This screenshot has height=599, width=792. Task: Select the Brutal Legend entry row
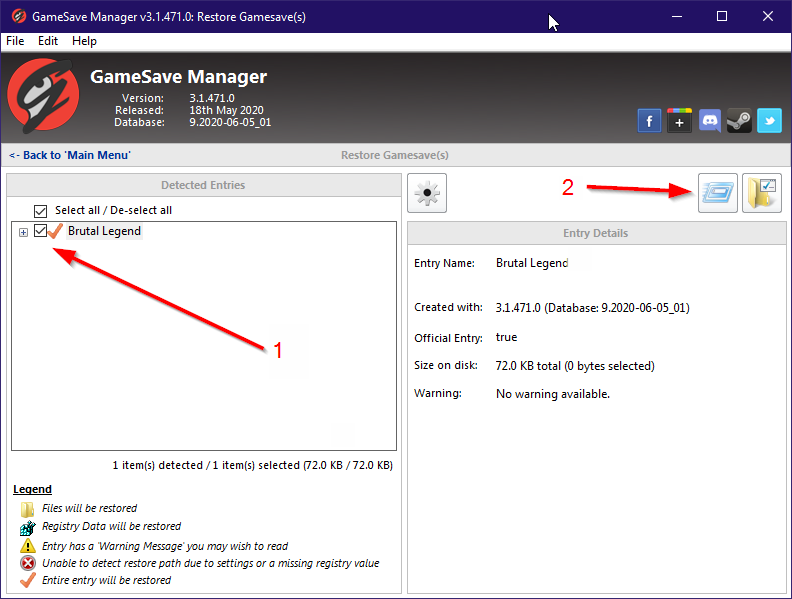[x=105, y=231]
